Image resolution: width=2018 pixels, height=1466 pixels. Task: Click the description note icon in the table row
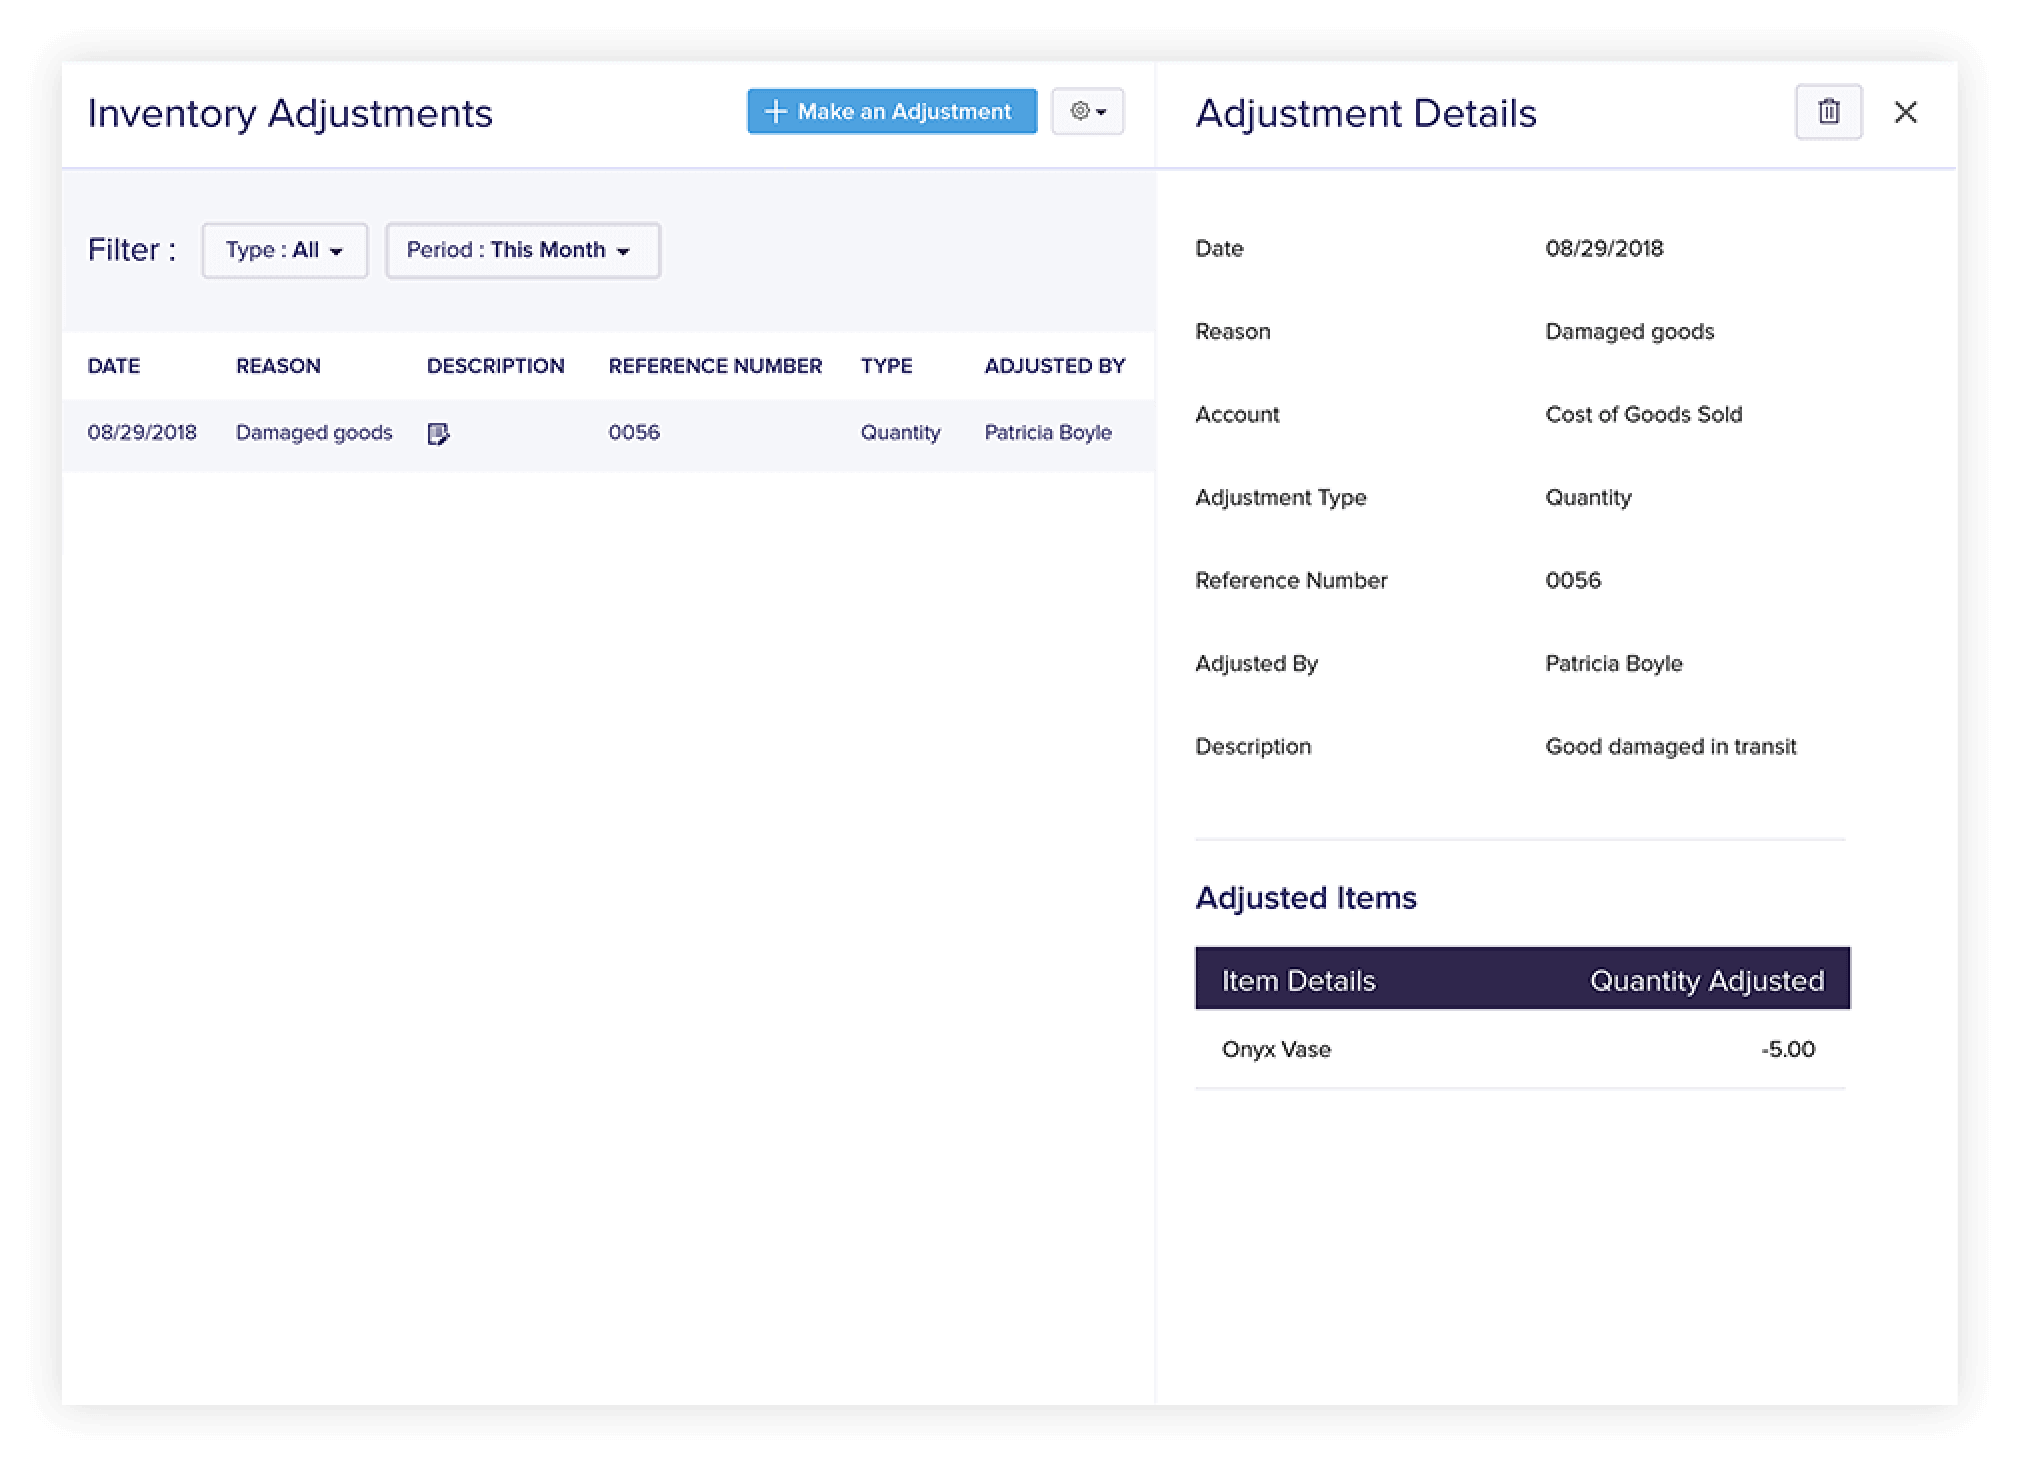click(440, 433)
